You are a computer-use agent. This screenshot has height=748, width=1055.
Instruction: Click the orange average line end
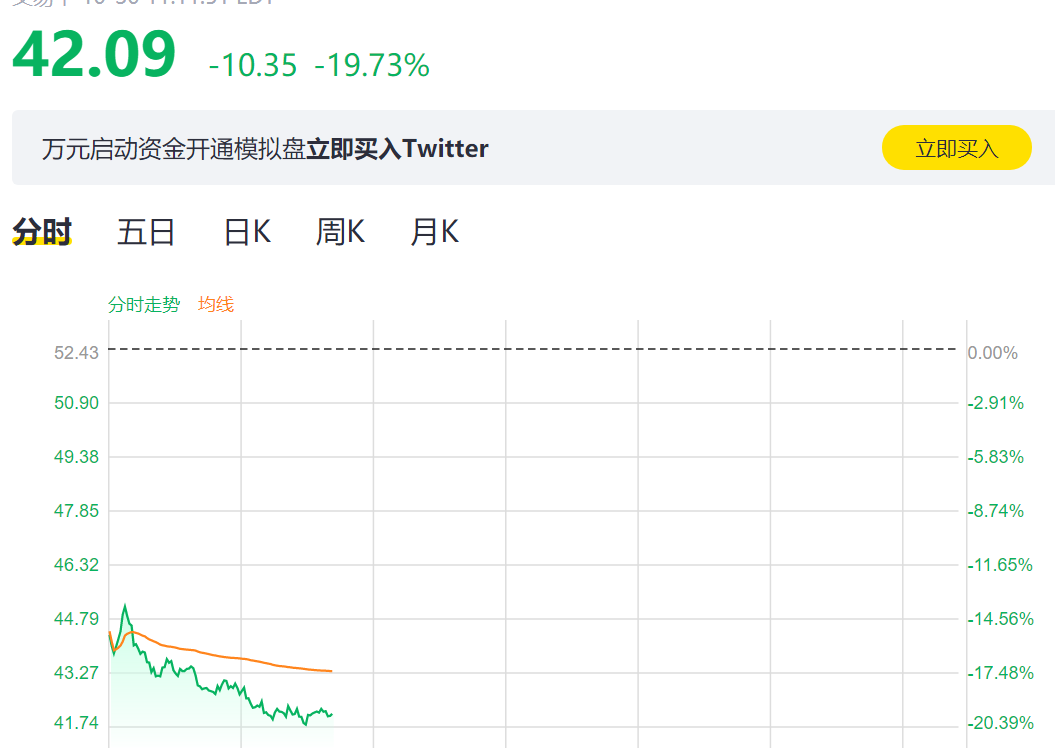pos(330,671)
